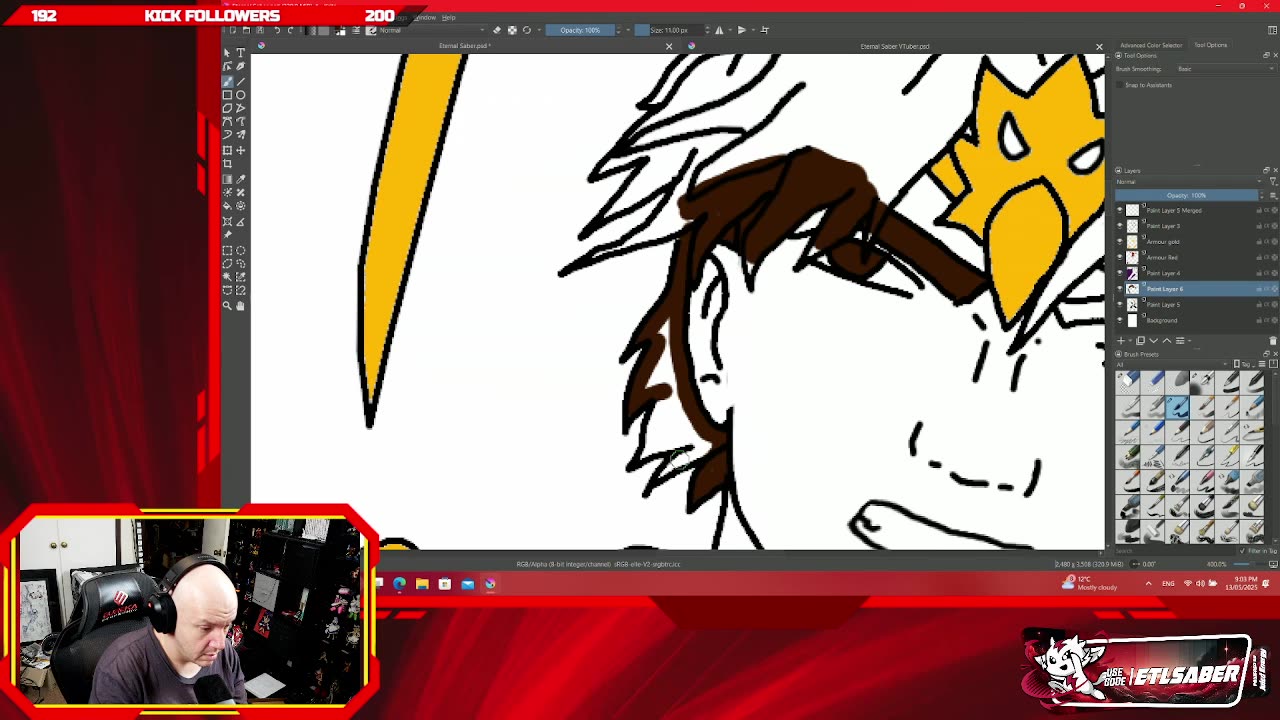
Task: Open Microsoft Edge from the taskbar
Action: click(399, 584)
